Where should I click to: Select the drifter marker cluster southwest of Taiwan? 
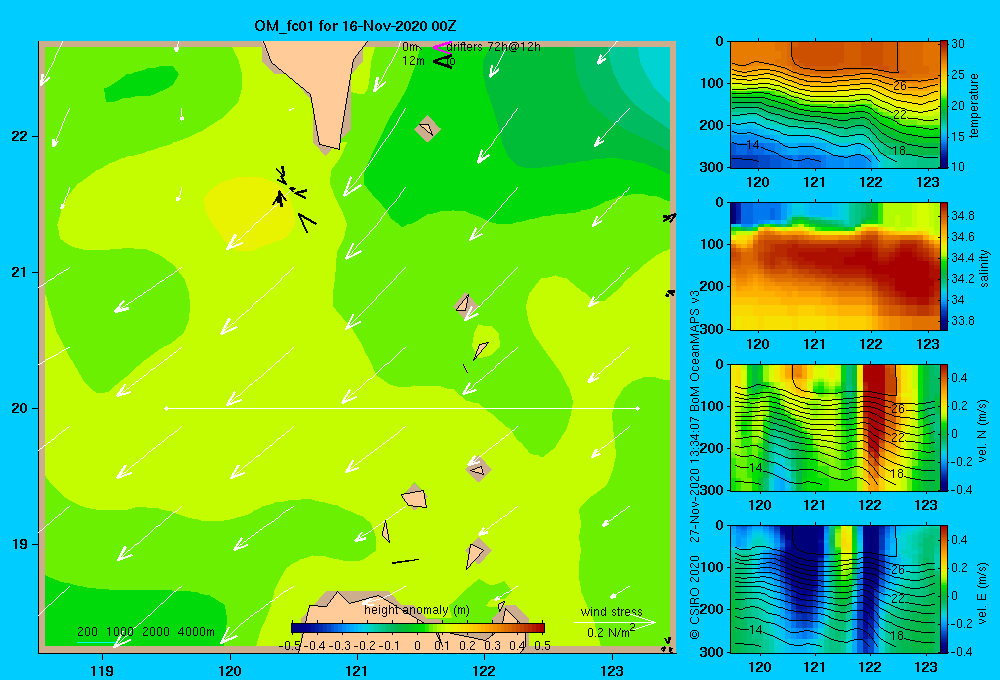(295, 198)
